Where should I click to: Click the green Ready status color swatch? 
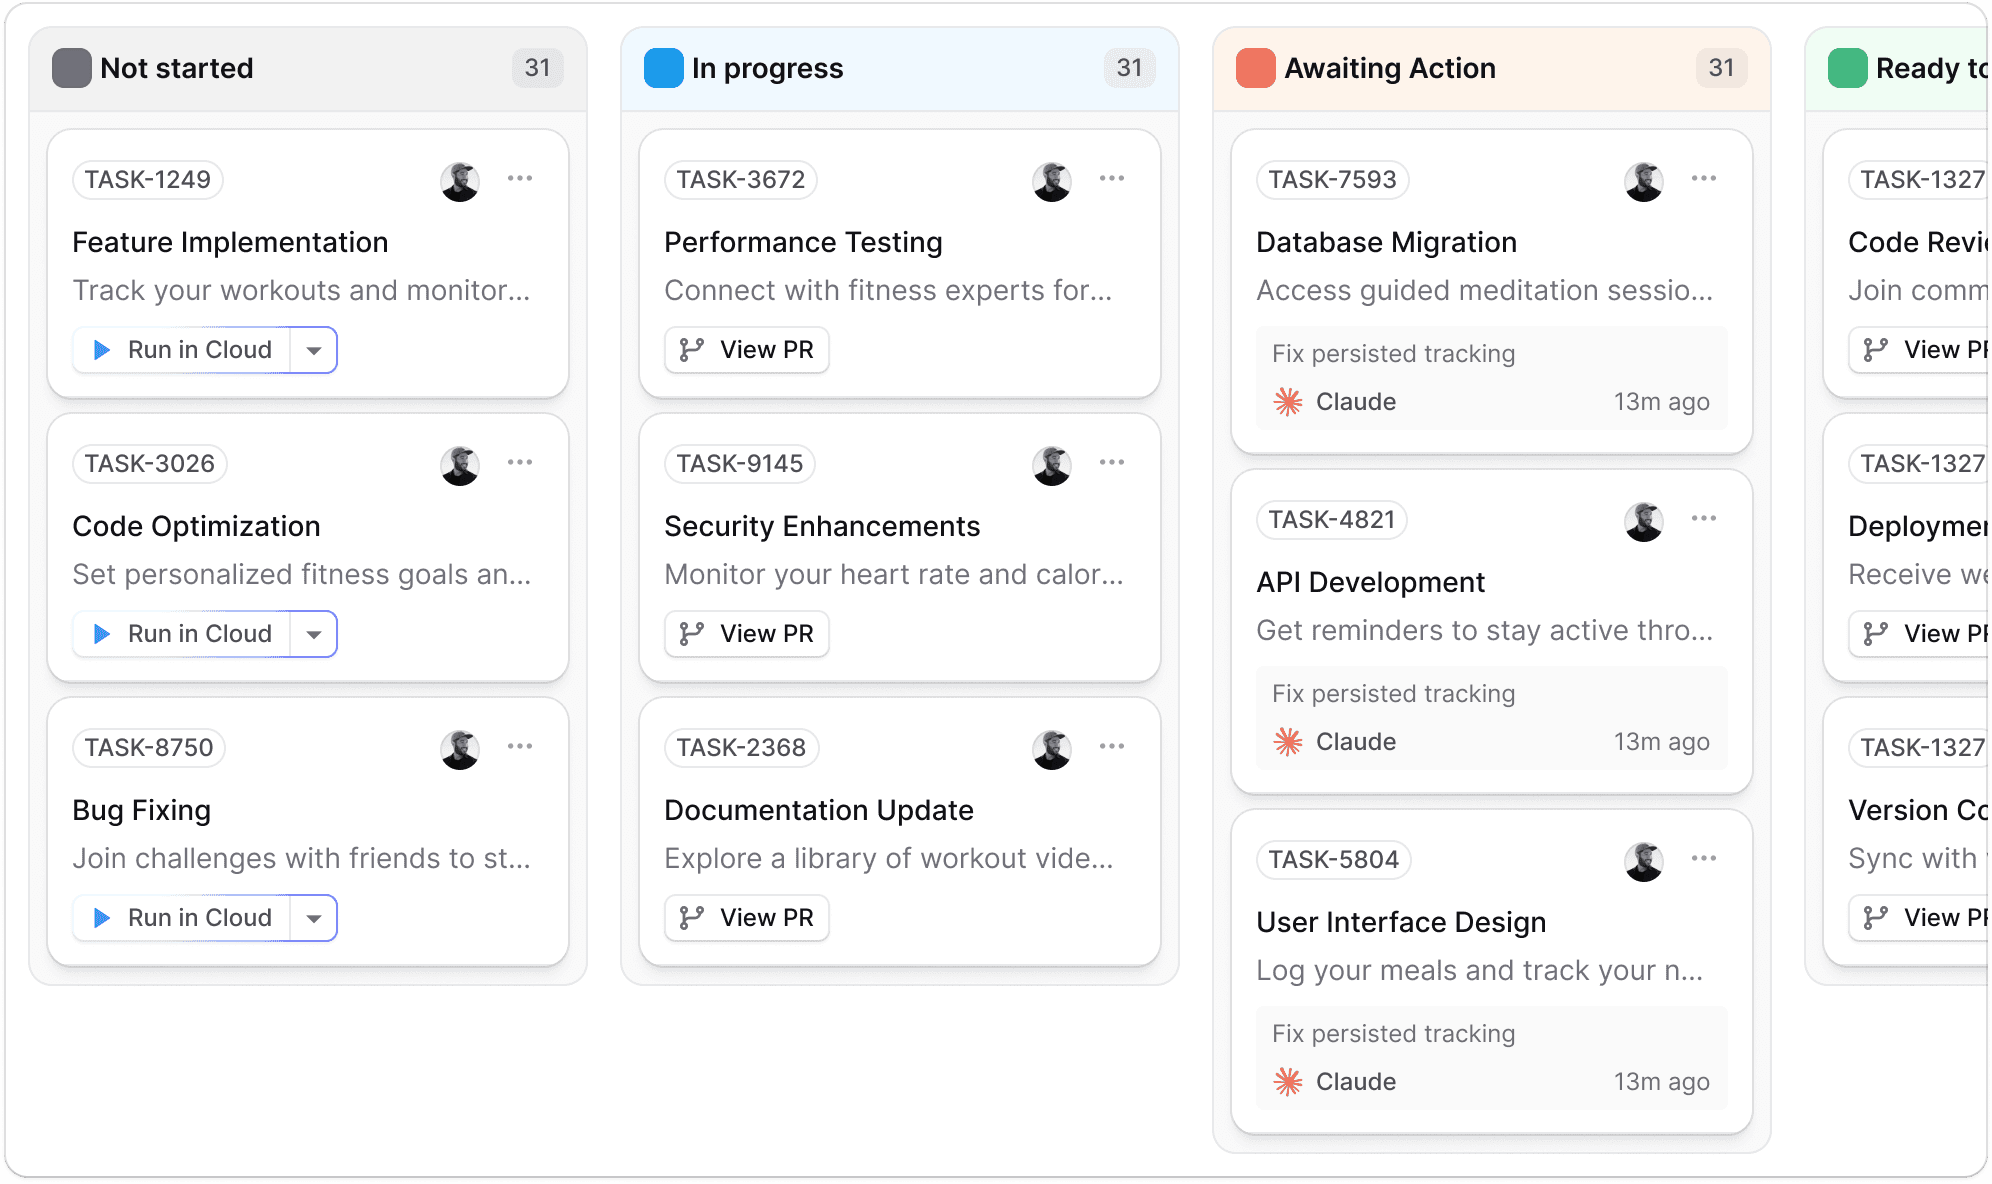[1847, 68]
